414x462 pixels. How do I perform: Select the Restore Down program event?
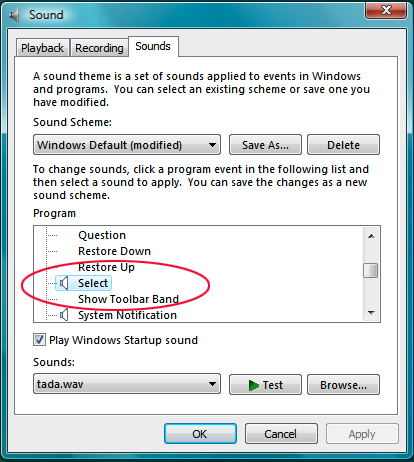click(114, 251)
